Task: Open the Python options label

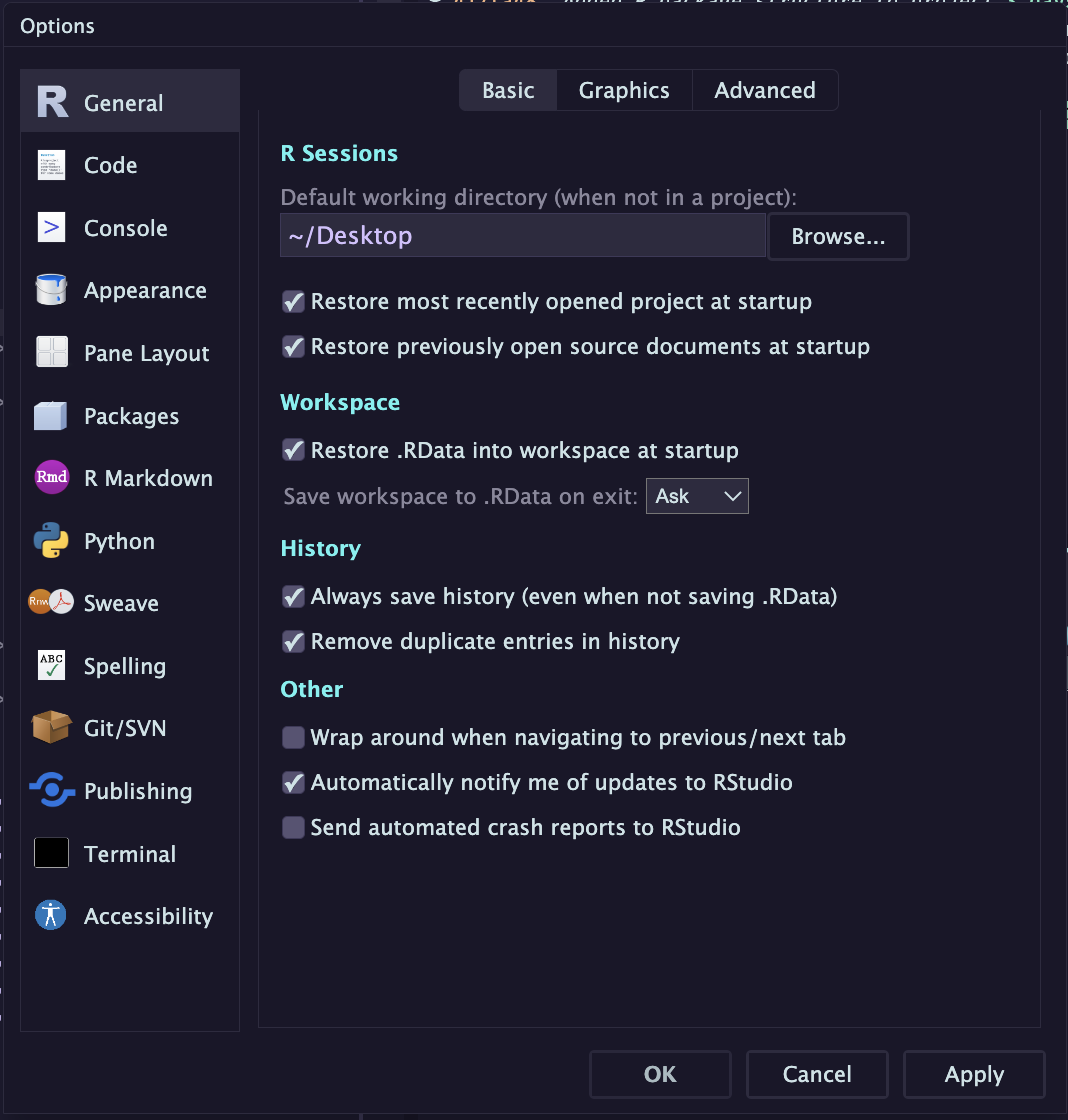Action: 119,541
